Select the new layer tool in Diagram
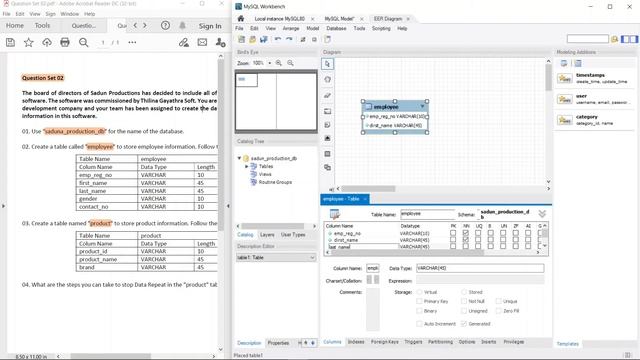This screenshot has width=640, height=360. click(327, 111)
